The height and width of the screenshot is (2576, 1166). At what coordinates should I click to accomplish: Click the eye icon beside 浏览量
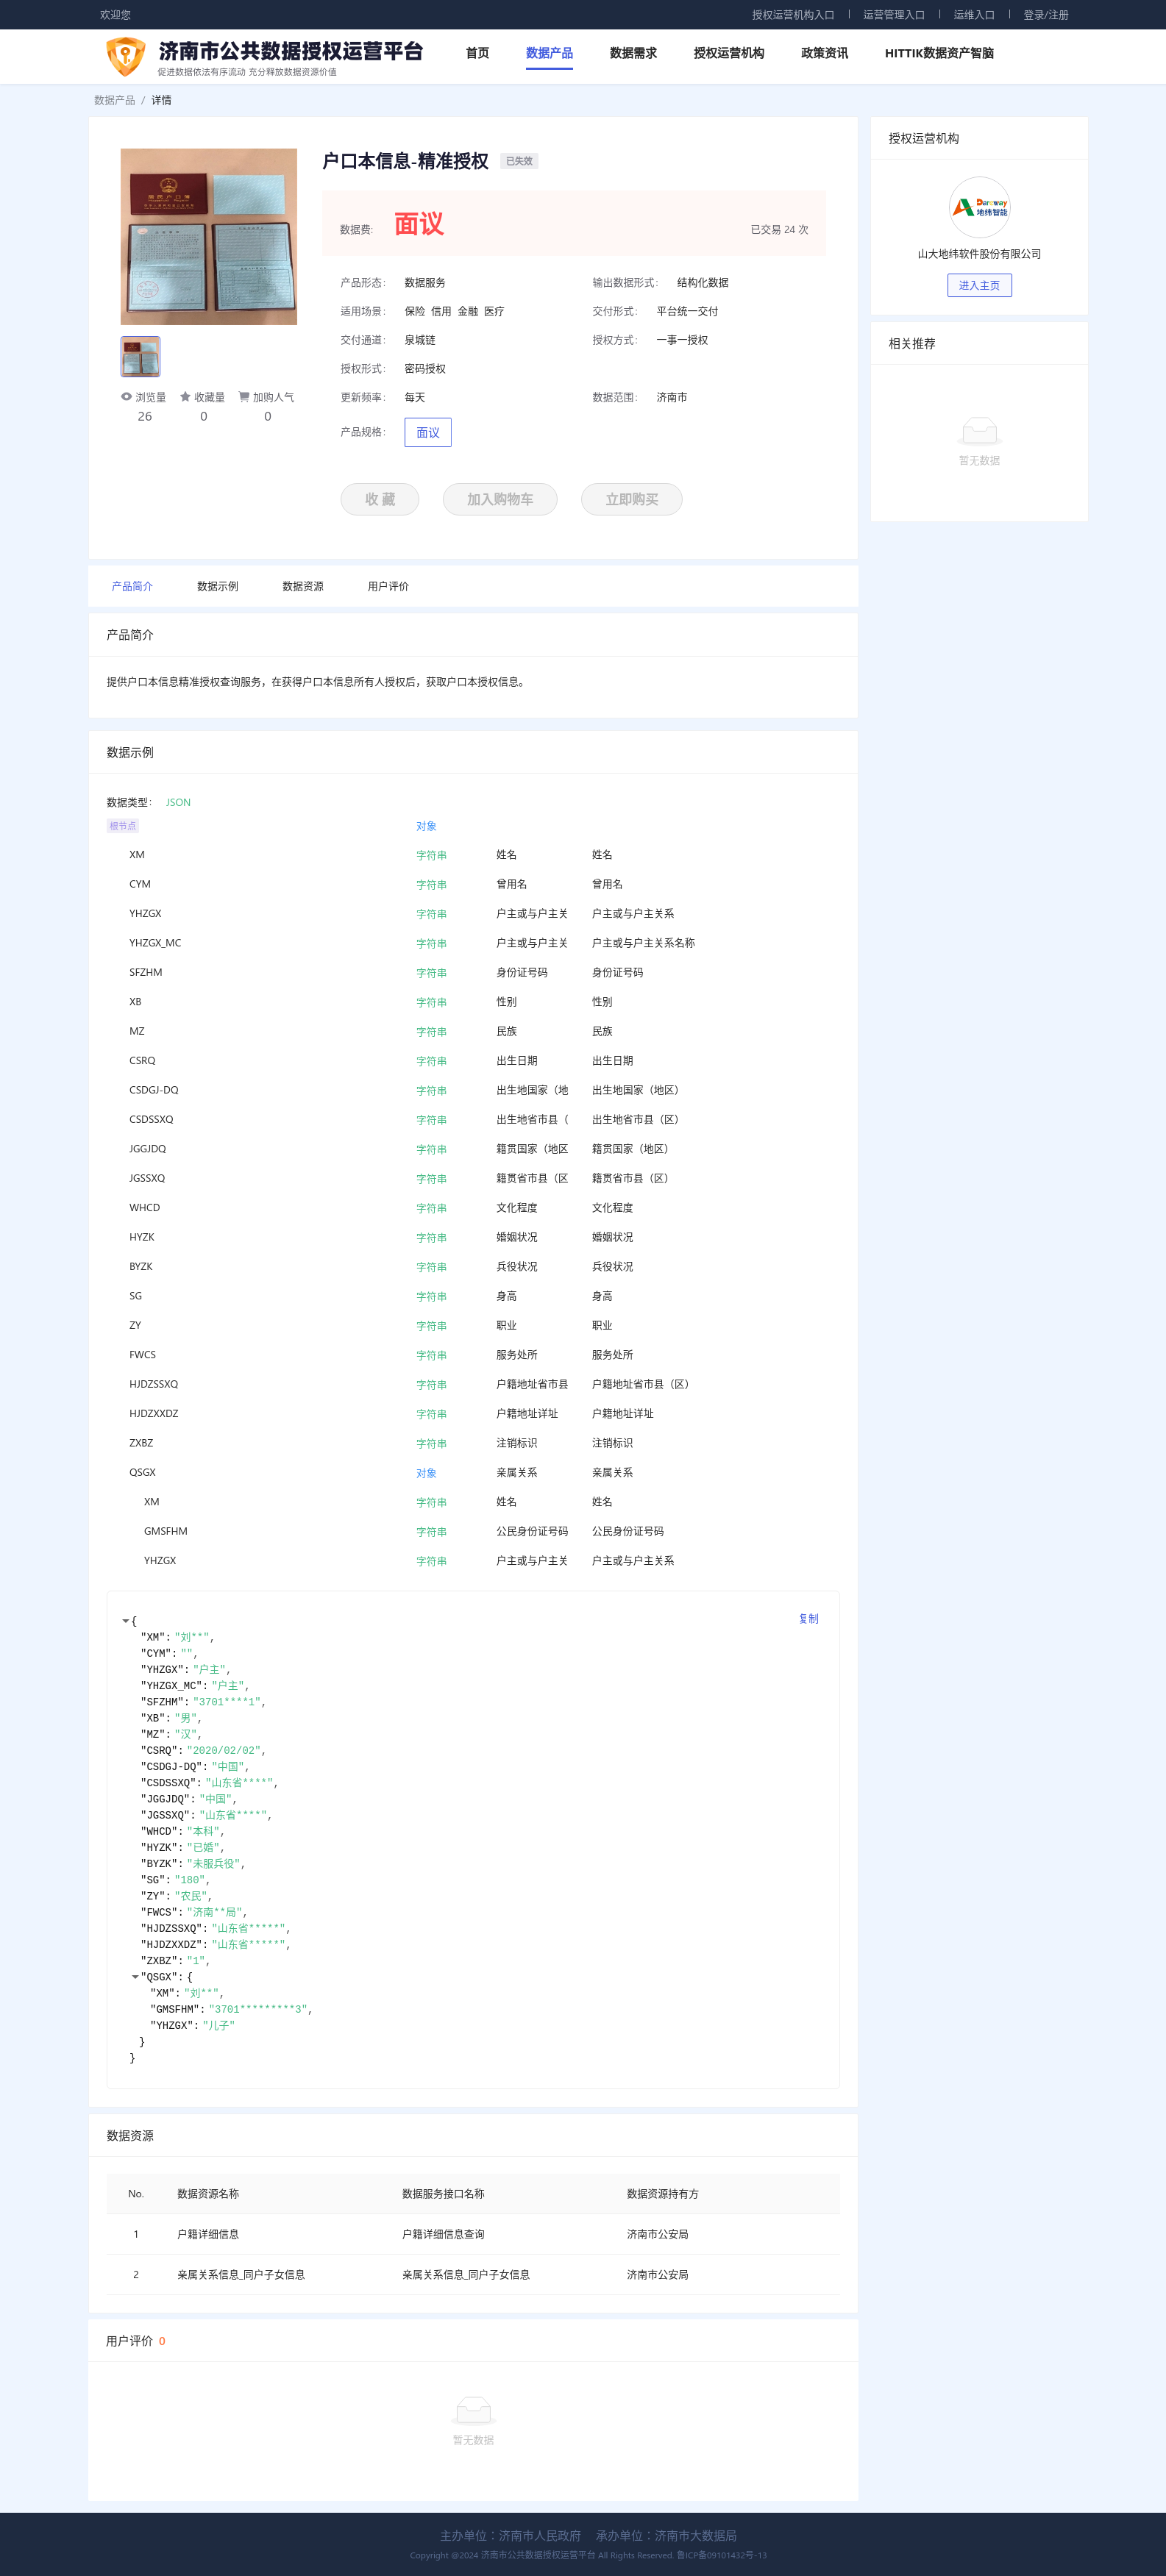(126, 397)
